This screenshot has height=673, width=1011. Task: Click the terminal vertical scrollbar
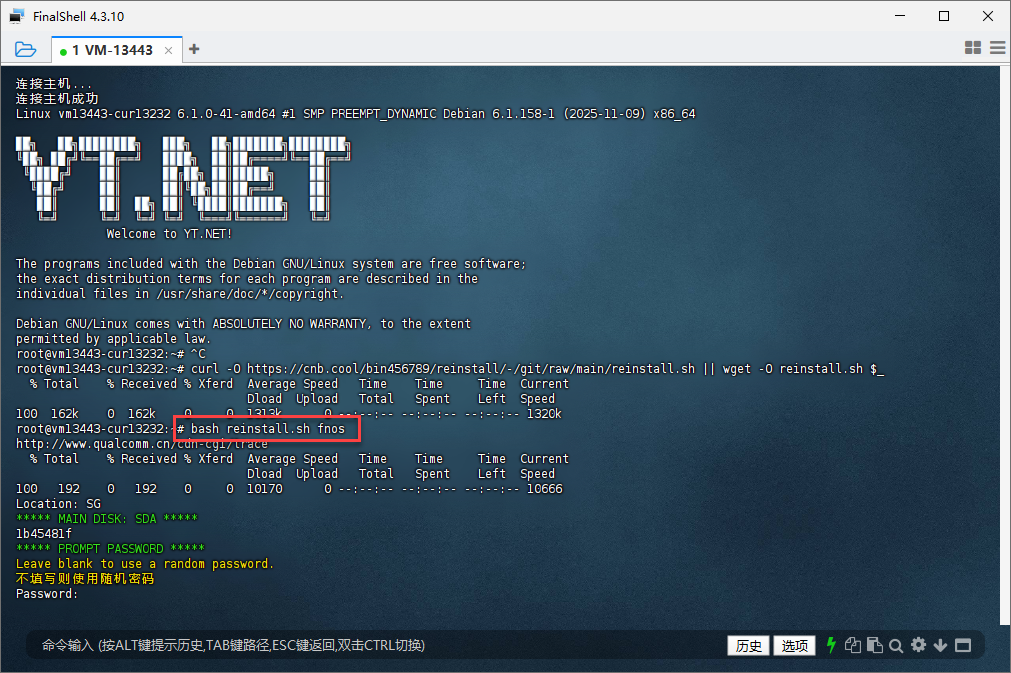[x=1005, y=345]
